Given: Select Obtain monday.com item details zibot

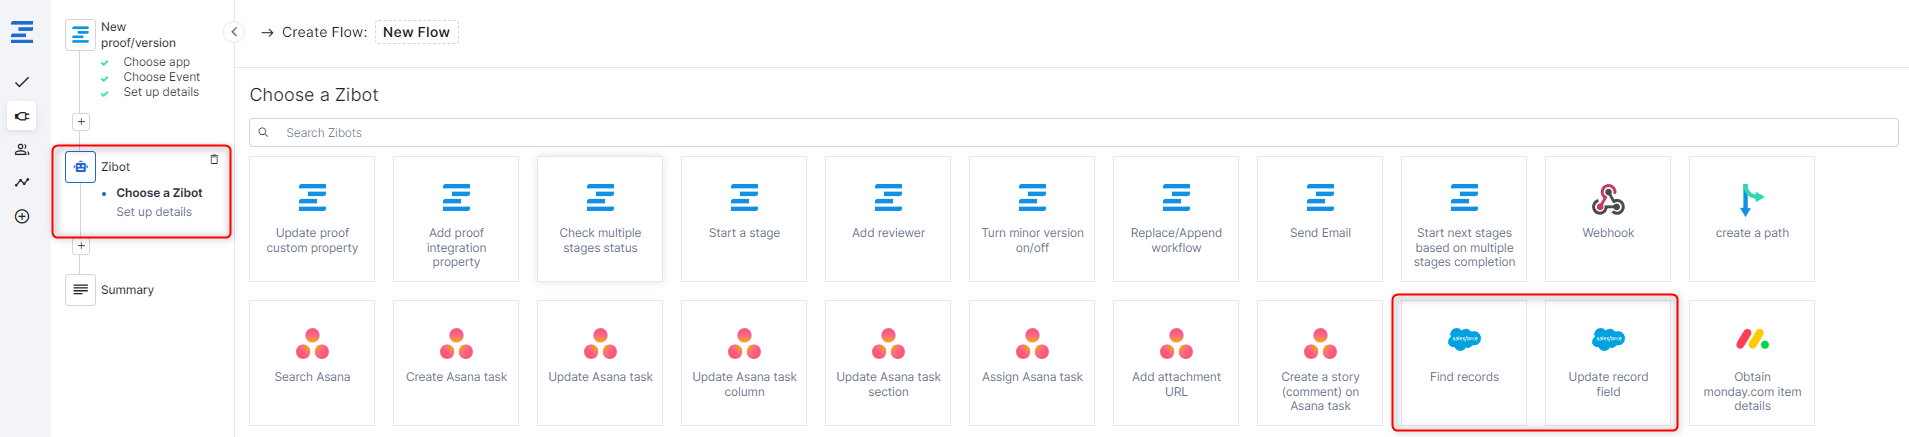Looking at the screenshot, I should pyautogui.click(x=1751, y=362).
